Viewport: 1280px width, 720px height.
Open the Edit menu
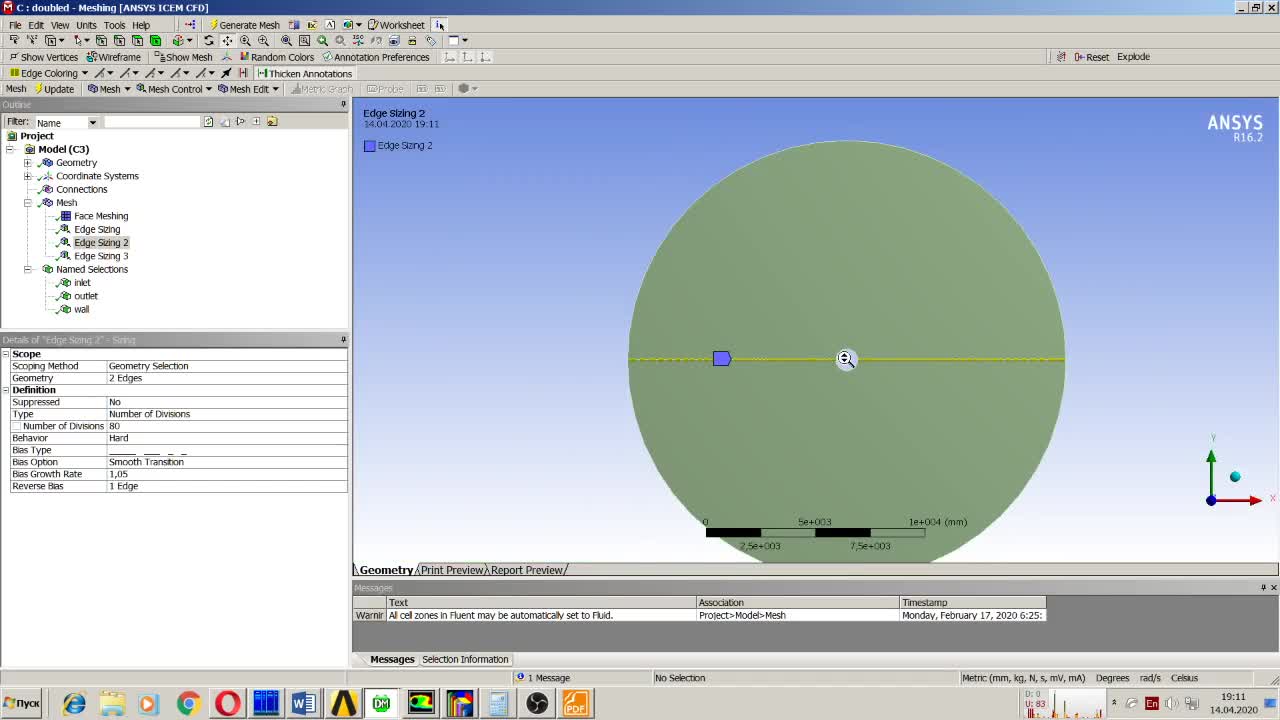pos(36,25)
